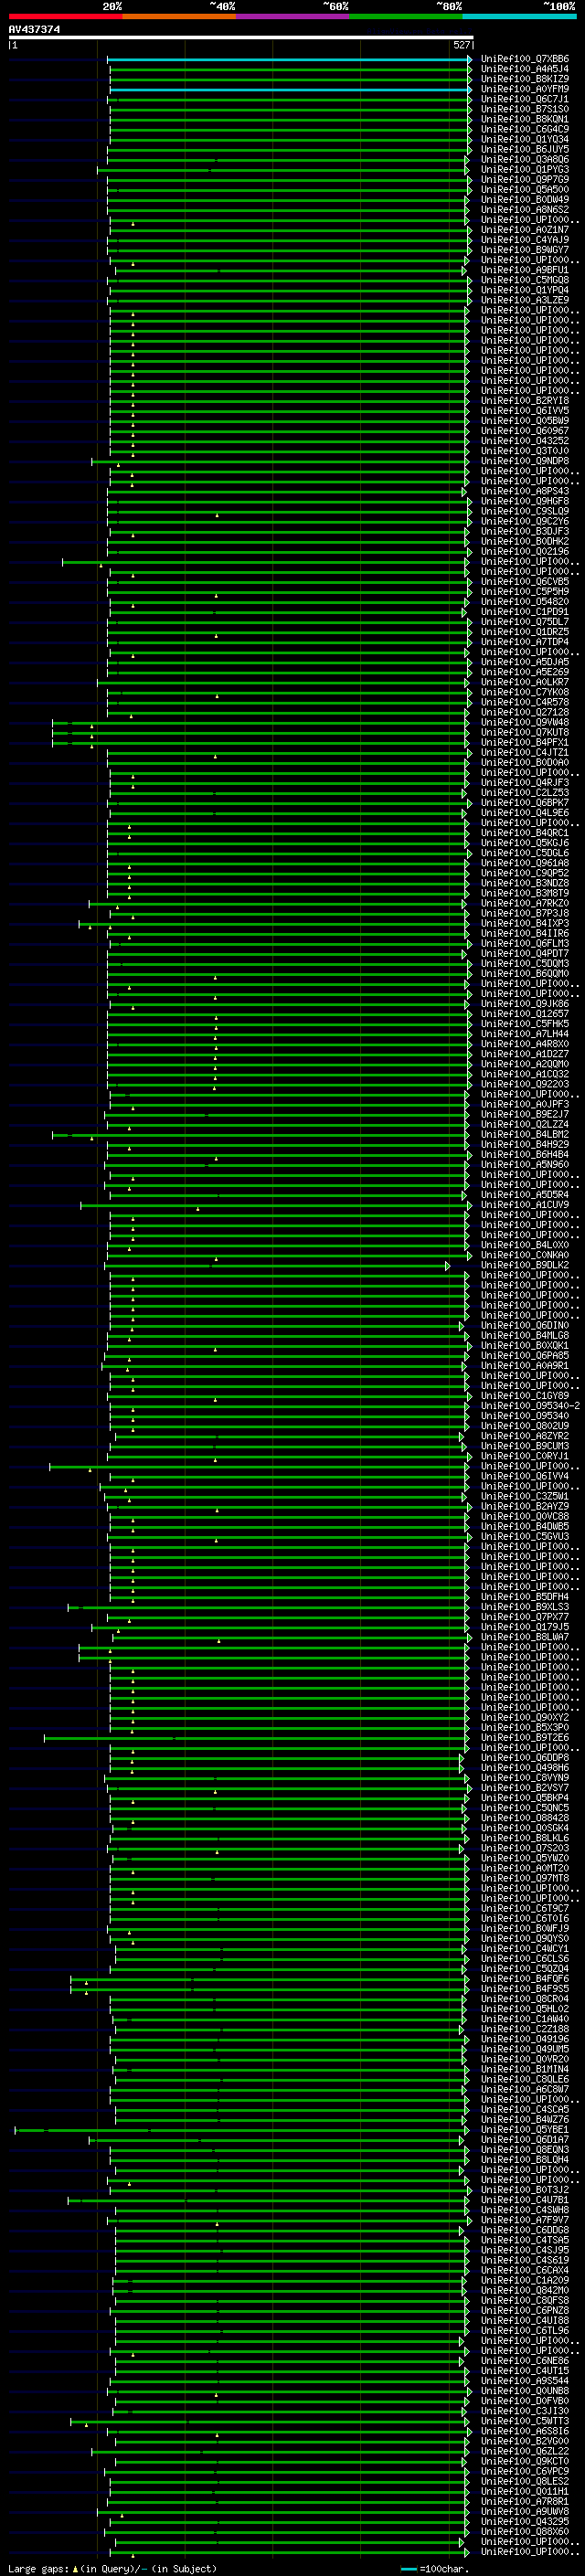Open hit UniRef100_B4FQF6
Screen dimensions: 585x2576
click(525, 1978)
